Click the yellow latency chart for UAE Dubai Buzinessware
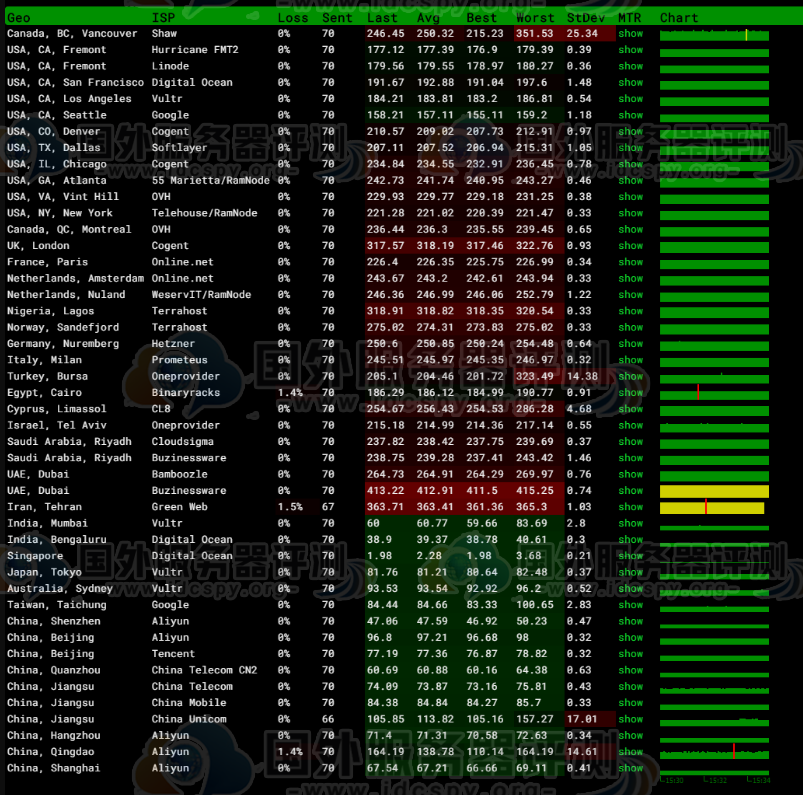Image resolution: width=803 pixels, height=795 pixels. [x=714, y=492]
